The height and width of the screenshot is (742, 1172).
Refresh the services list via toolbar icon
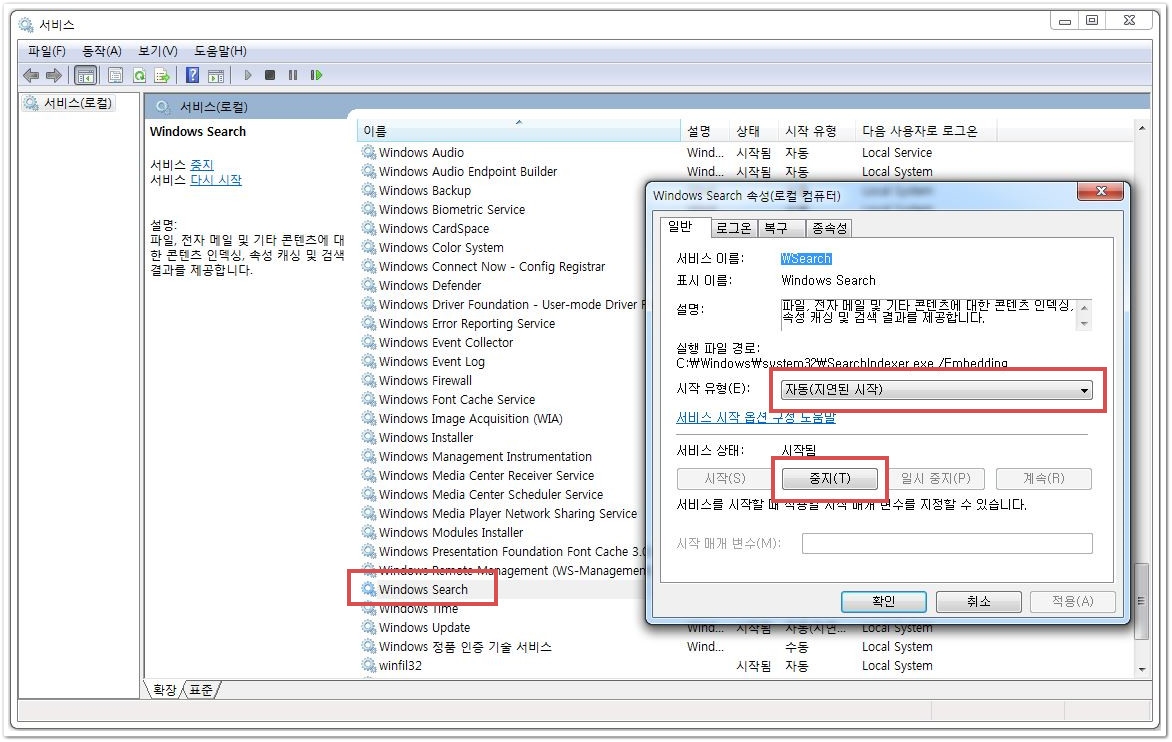tap(139, 75)
